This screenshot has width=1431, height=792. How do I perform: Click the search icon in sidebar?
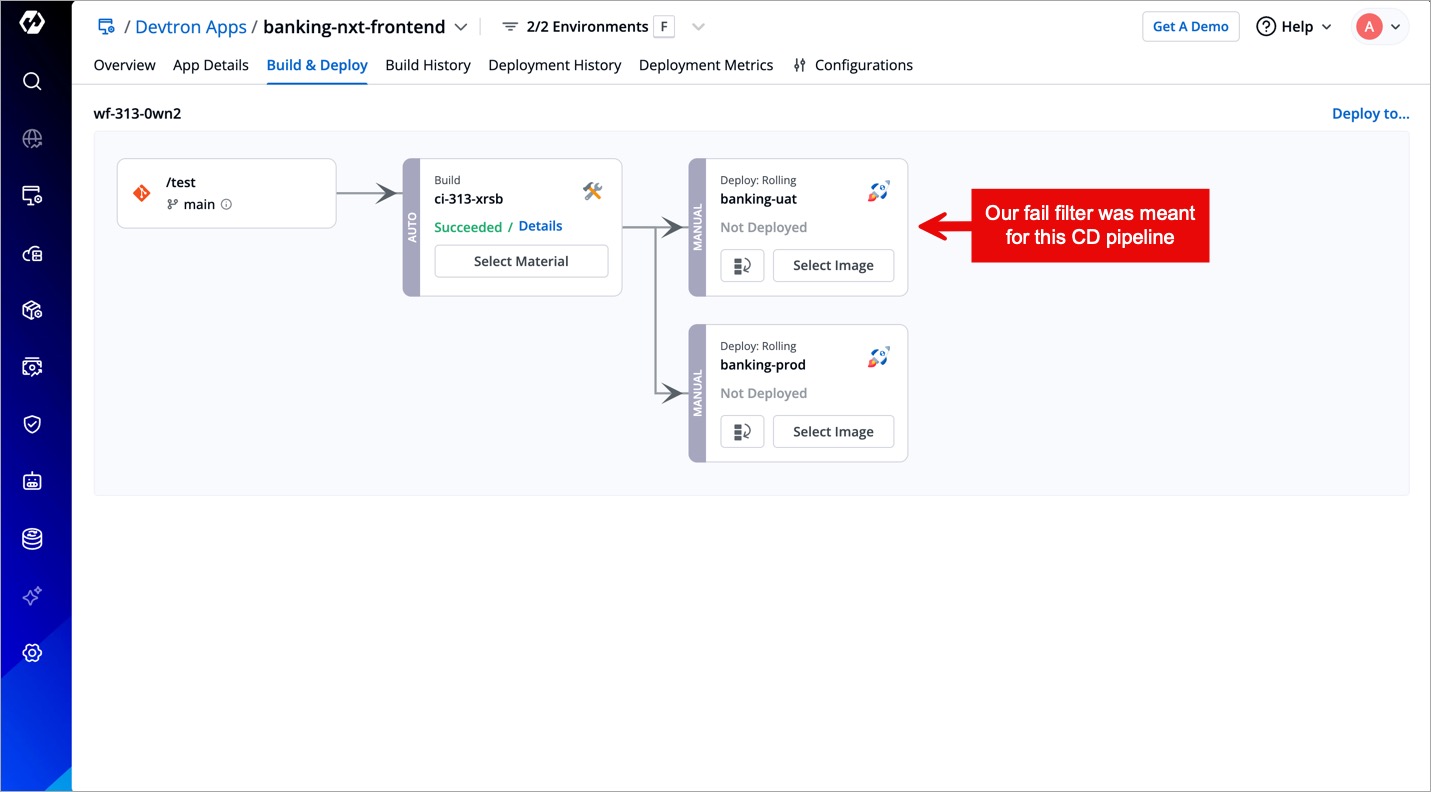[32, 81]
